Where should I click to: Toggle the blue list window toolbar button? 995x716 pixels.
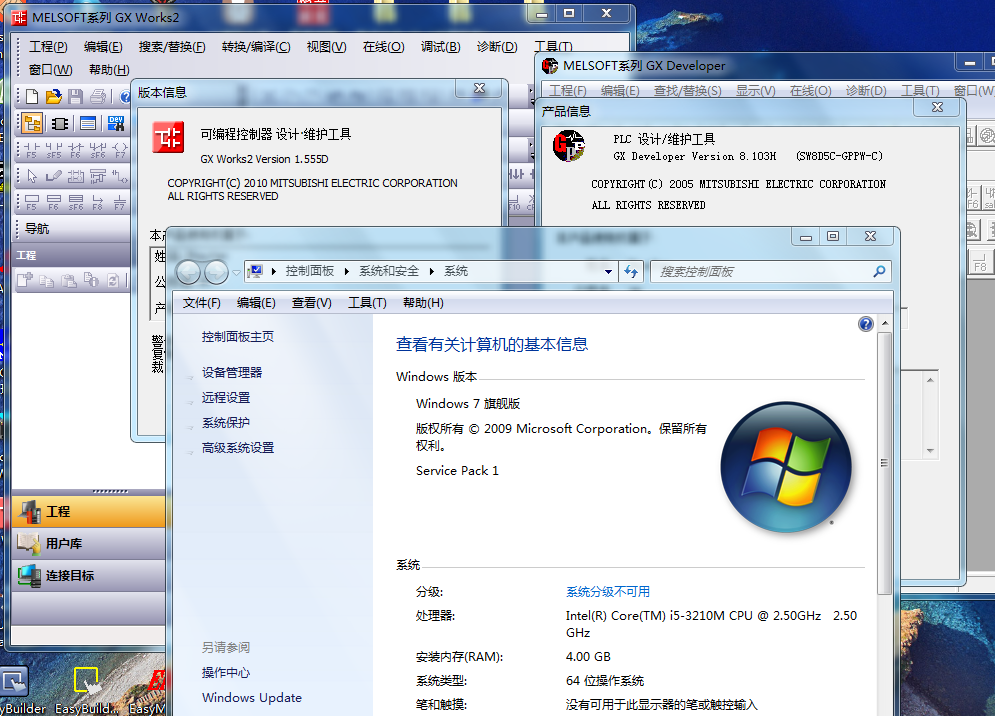click(x=88, y=123)
